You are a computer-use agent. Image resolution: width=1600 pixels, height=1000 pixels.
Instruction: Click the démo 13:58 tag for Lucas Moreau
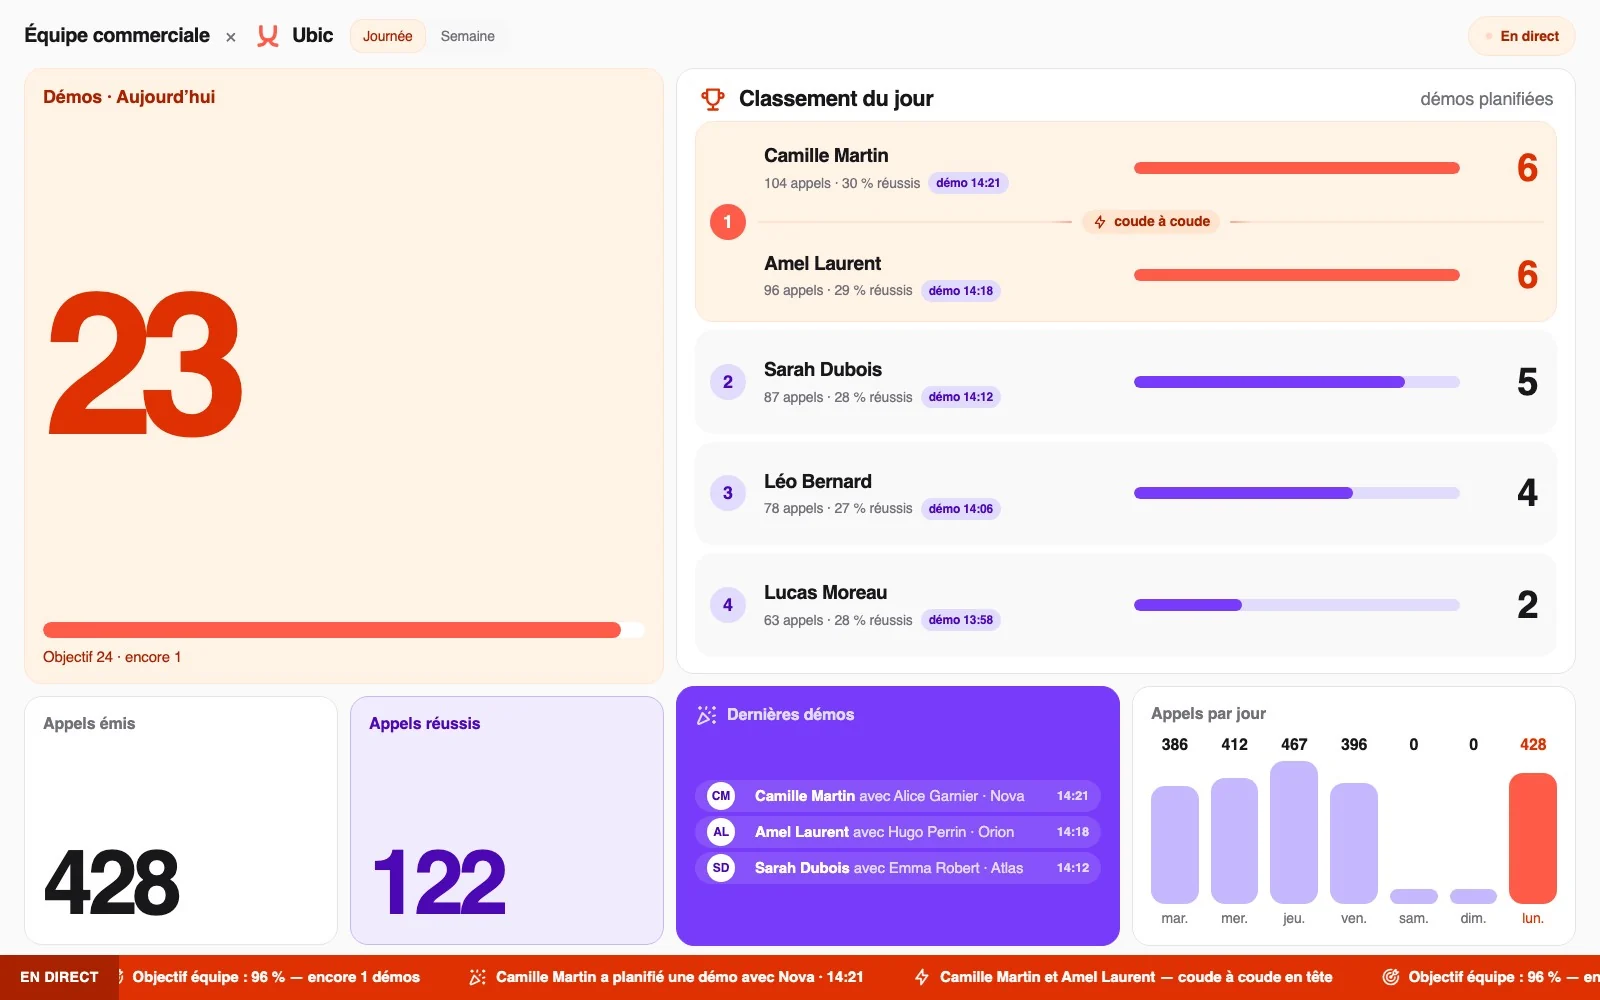(961, 620)
